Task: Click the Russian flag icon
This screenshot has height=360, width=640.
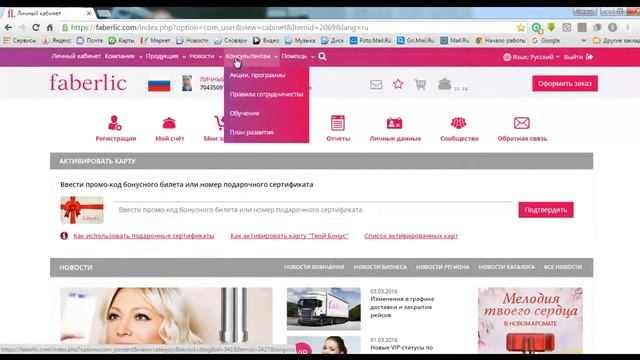Action: (159, 85)
